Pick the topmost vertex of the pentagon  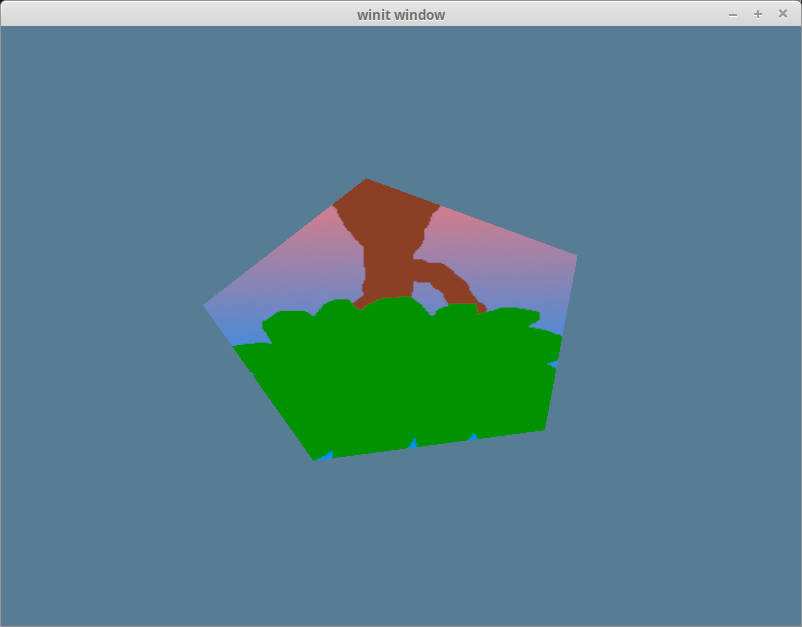(x=366, y=180)
